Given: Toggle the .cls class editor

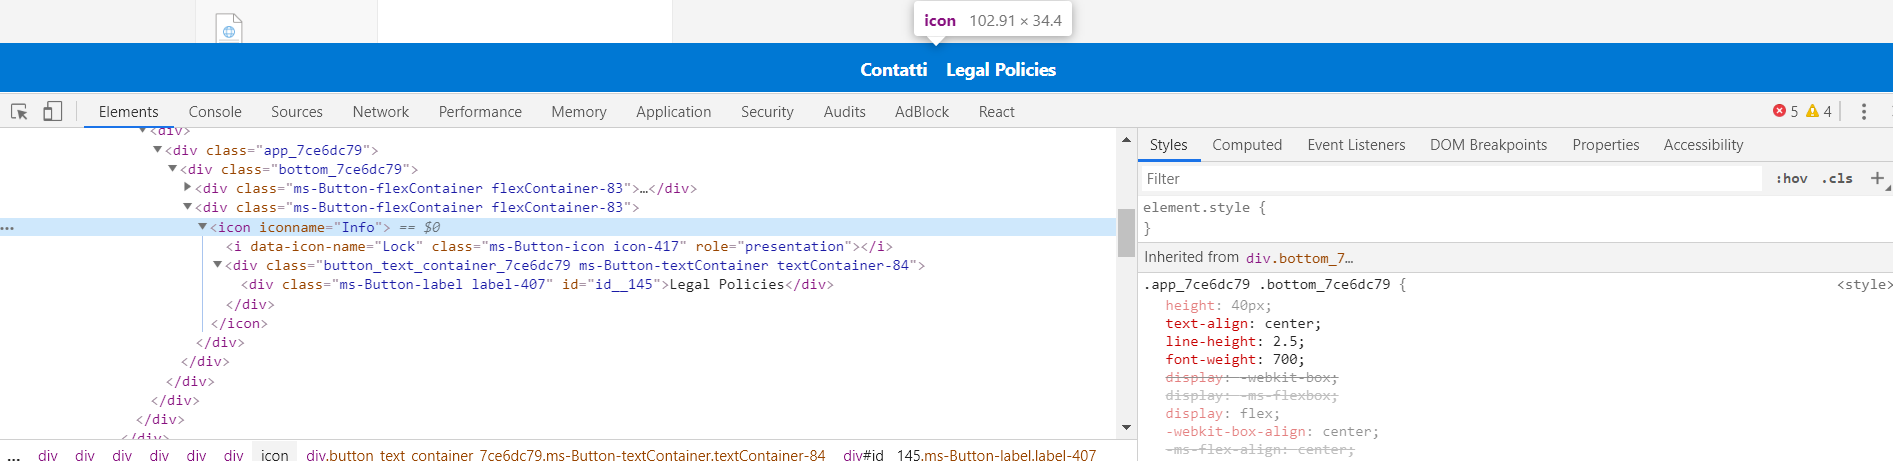Looking at the screenshot, I should tap(1837, 178).
